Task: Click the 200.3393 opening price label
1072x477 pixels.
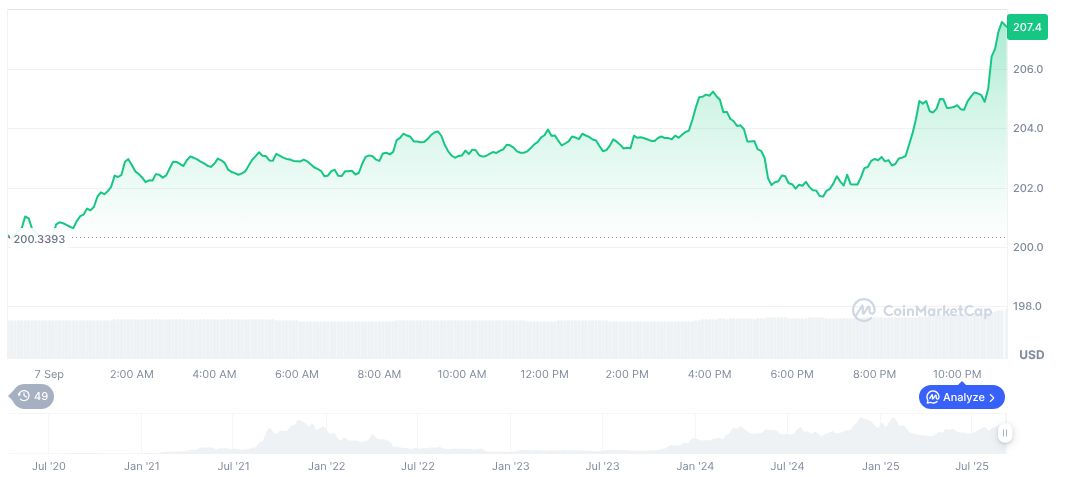Action: pos(39,239)
